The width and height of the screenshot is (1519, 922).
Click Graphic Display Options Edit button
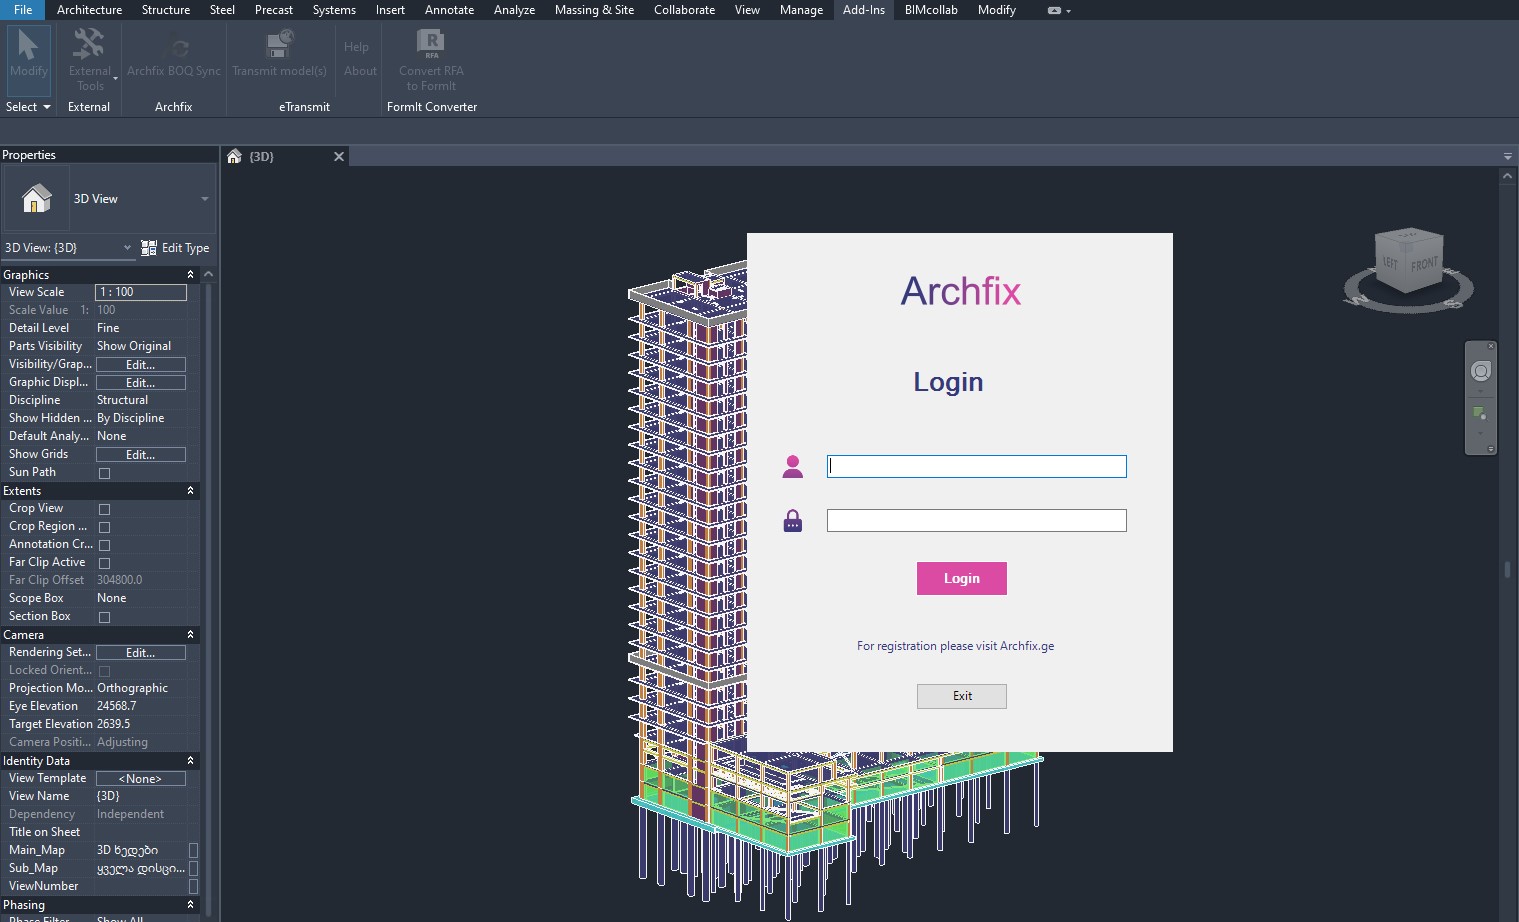click(141, 383)
